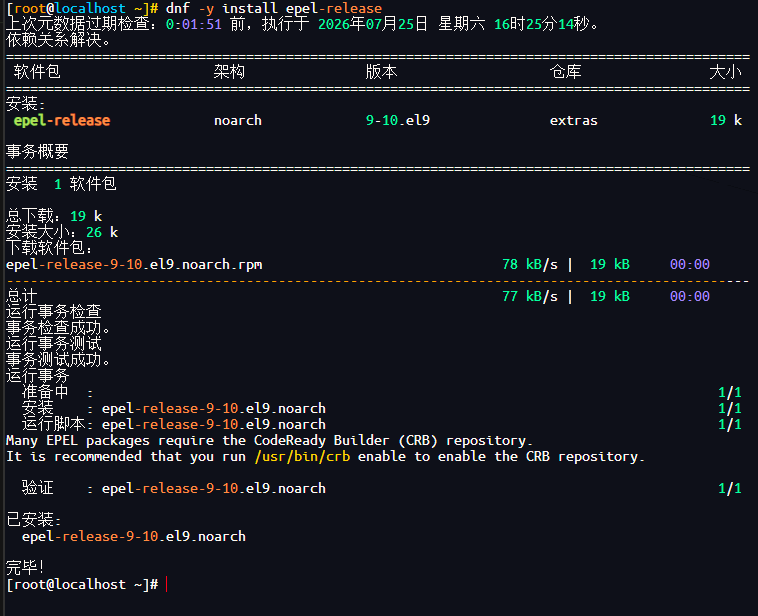Click the '完毕!' completion line
Viewport: 758px width, 616px height.
click(25, 567)
